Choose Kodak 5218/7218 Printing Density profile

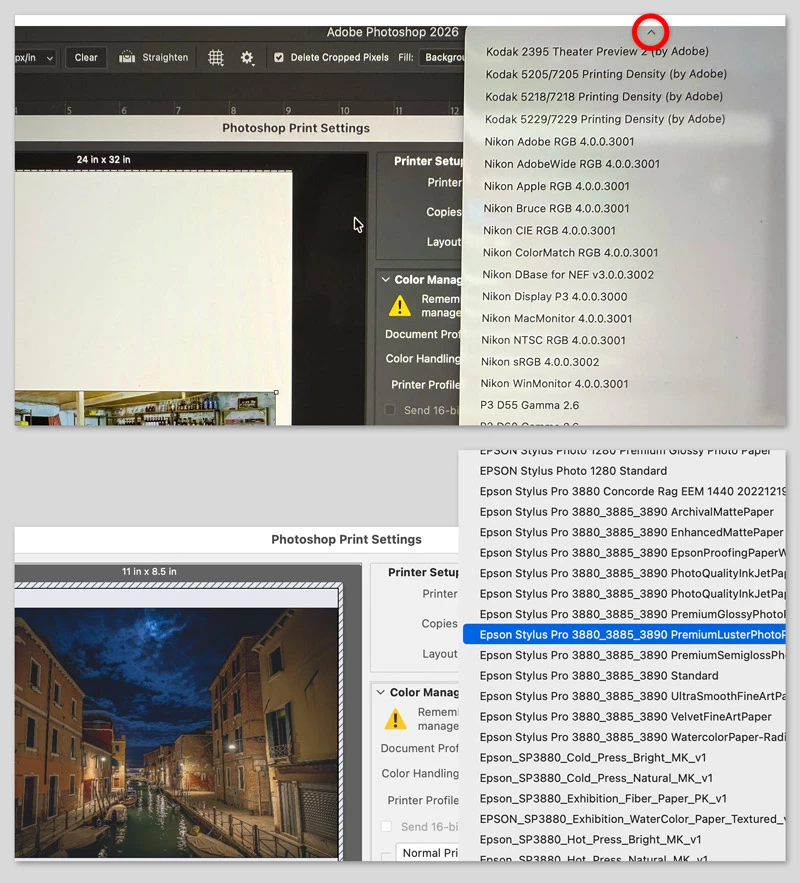point(604,96)
